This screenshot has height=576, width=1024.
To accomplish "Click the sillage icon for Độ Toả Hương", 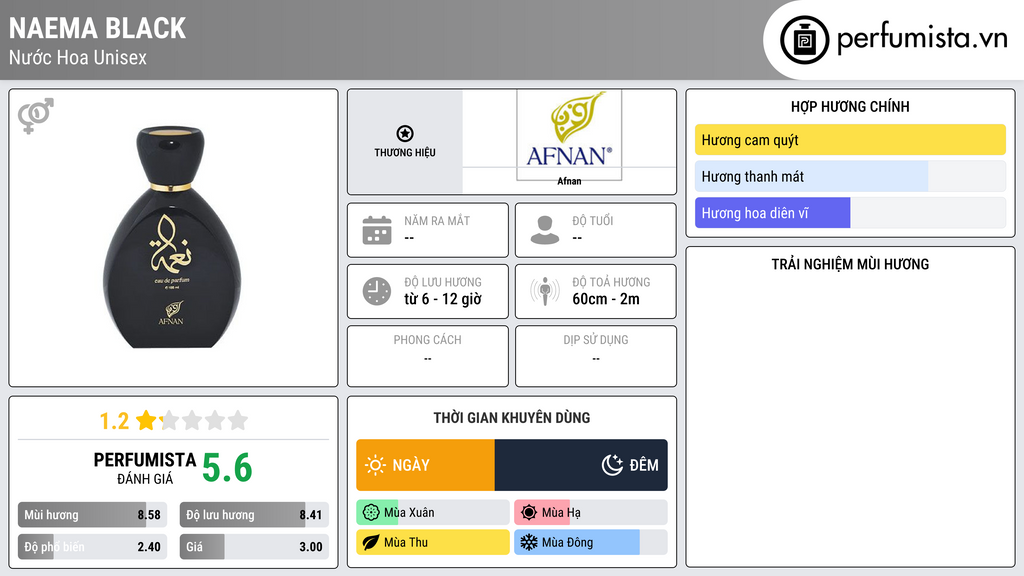I will click(x=544, y=291).
